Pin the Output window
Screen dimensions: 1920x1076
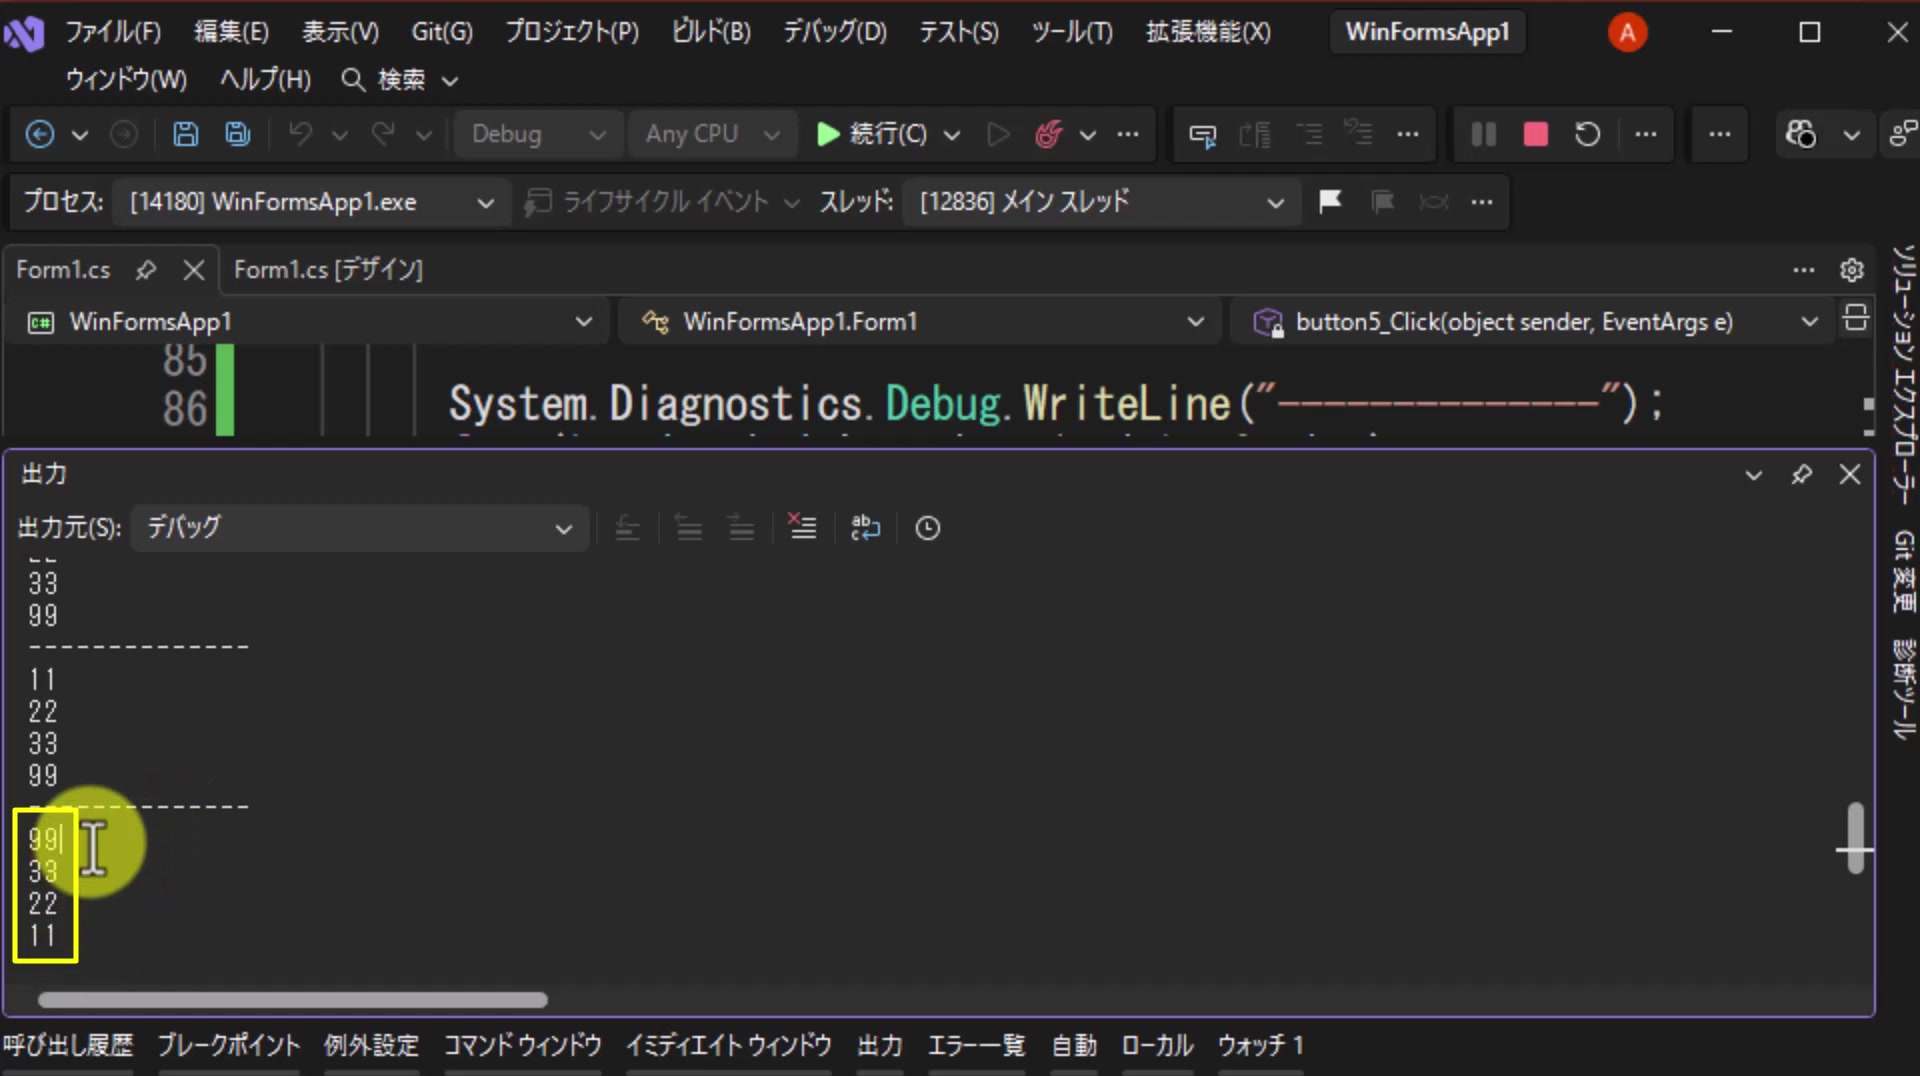1802,474
